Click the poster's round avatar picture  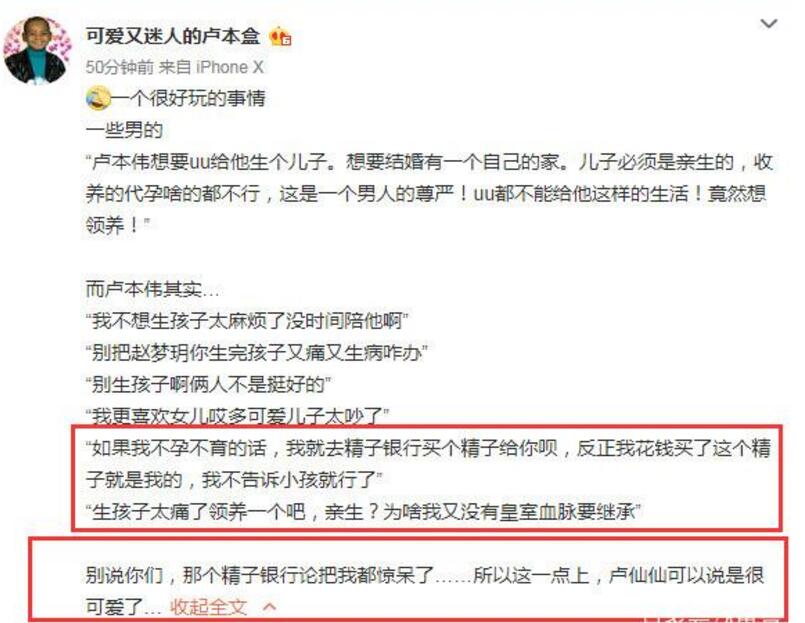pos(37,50)
